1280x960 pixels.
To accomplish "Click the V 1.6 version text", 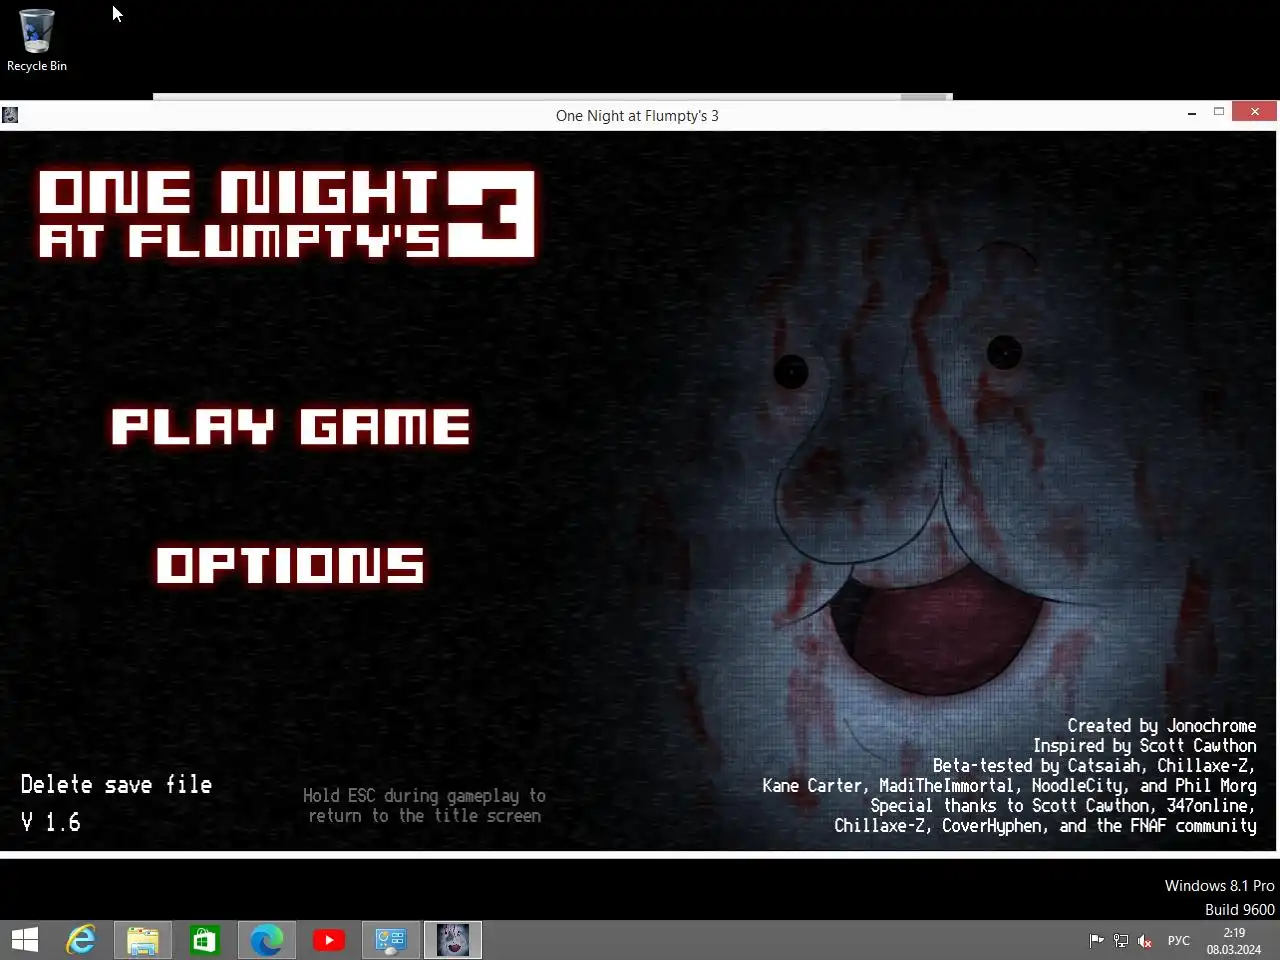I will coord(50,822).
